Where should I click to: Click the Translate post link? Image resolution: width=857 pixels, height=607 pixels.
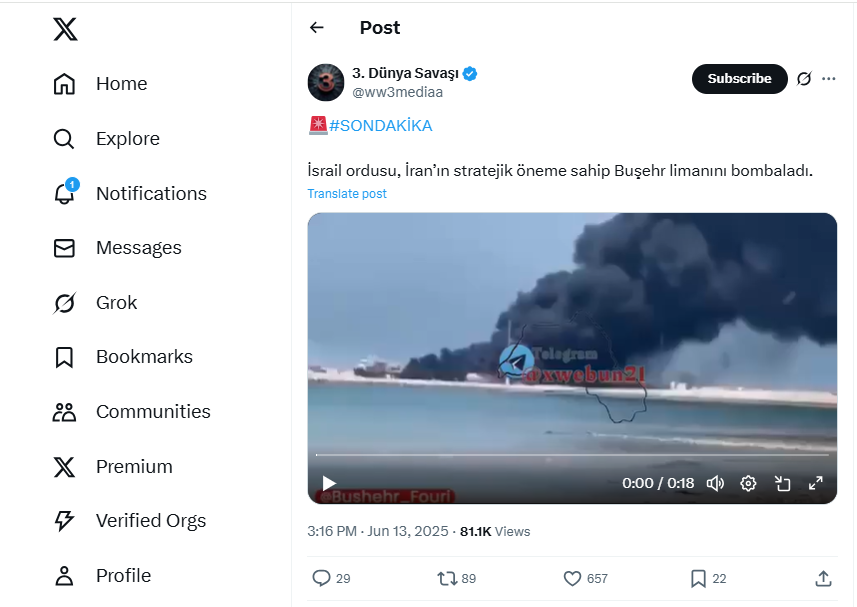(x=347, y=194)
